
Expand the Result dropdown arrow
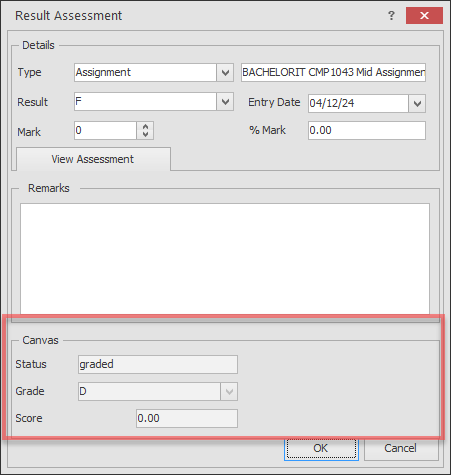[225, 102]
